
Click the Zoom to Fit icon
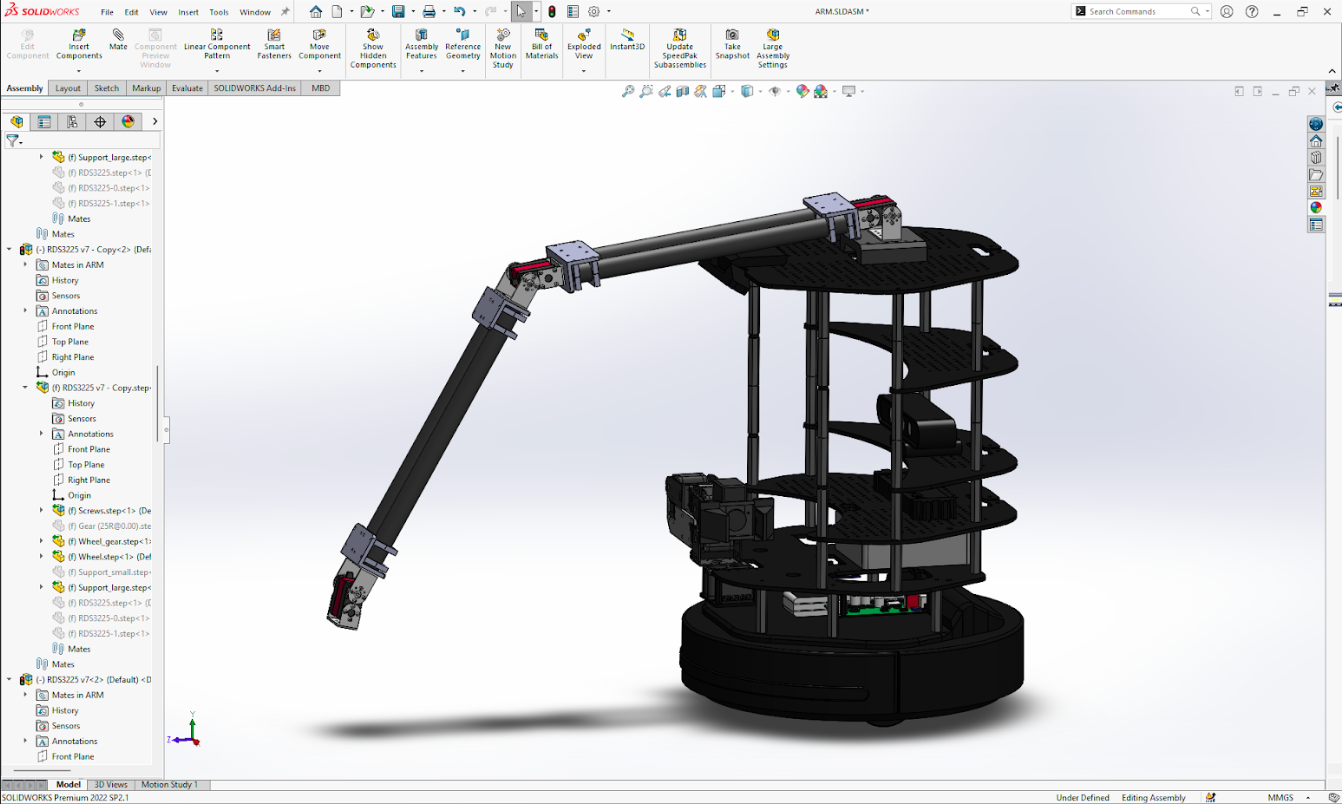pos(628,91)
